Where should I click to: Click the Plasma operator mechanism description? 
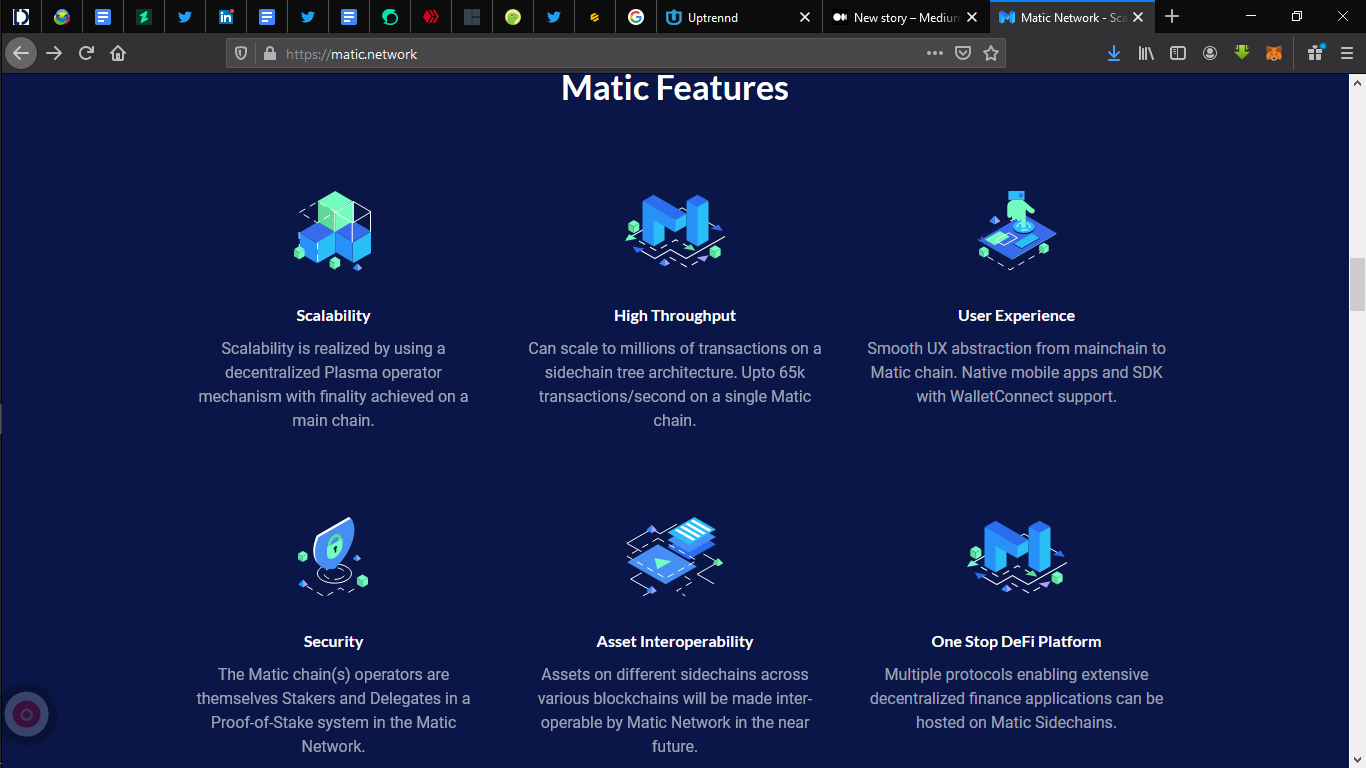[x=333, y=385]
